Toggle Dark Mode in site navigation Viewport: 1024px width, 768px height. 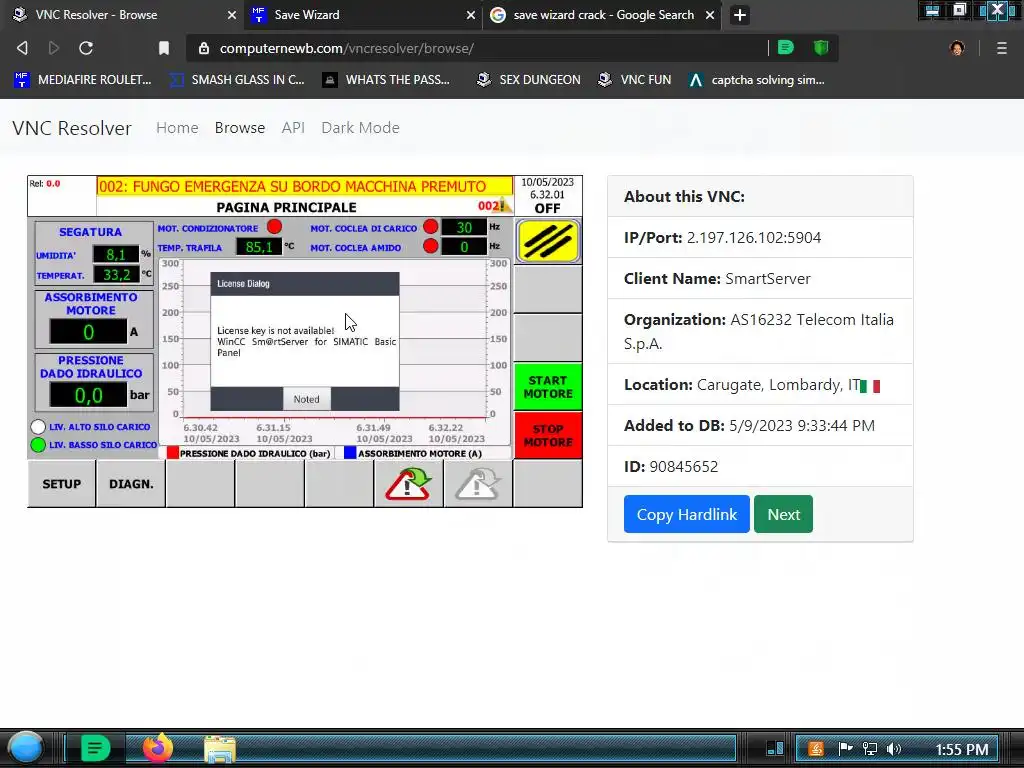click(360, 127)
